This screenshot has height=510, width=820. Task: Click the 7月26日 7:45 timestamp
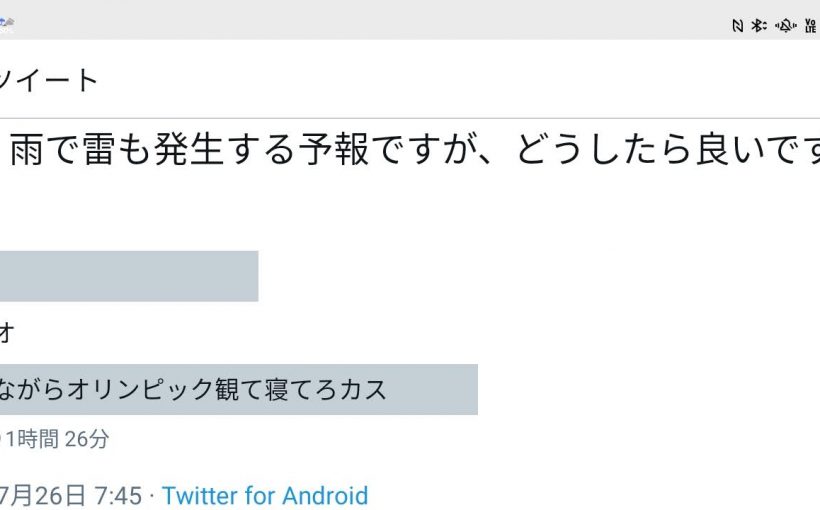click(x=70, y=495)
